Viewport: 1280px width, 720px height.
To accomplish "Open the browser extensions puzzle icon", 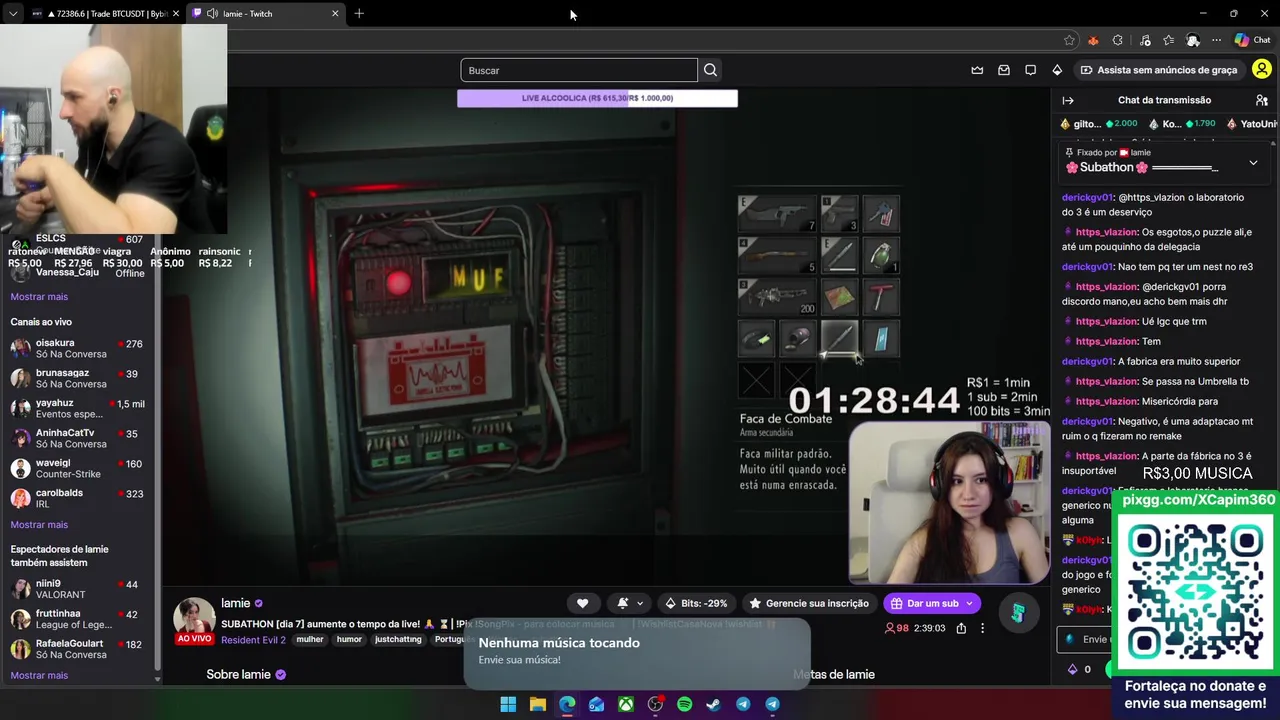I will [1118, 40].
